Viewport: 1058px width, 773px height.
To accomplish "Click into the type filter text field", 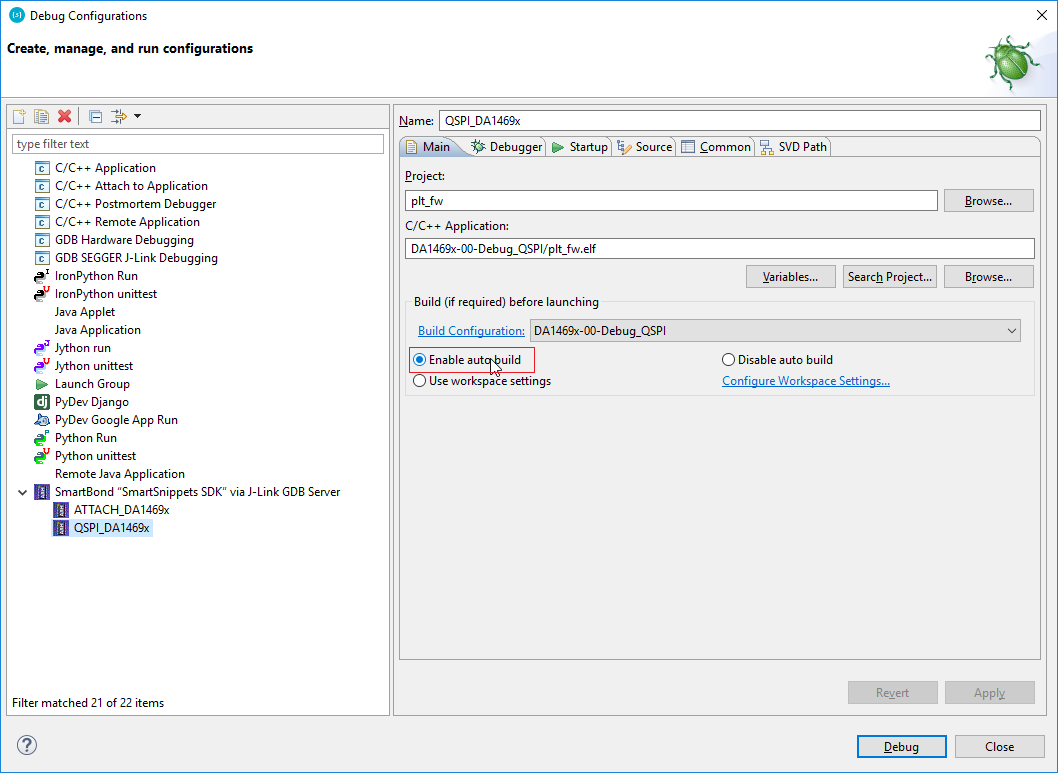I will coord(198,144).
